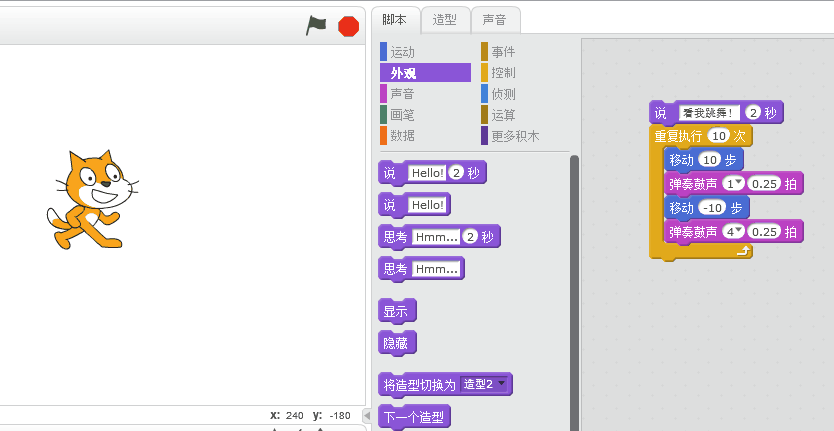
Task: Click the red stop sign button
Action: click(x=348, y=26)
